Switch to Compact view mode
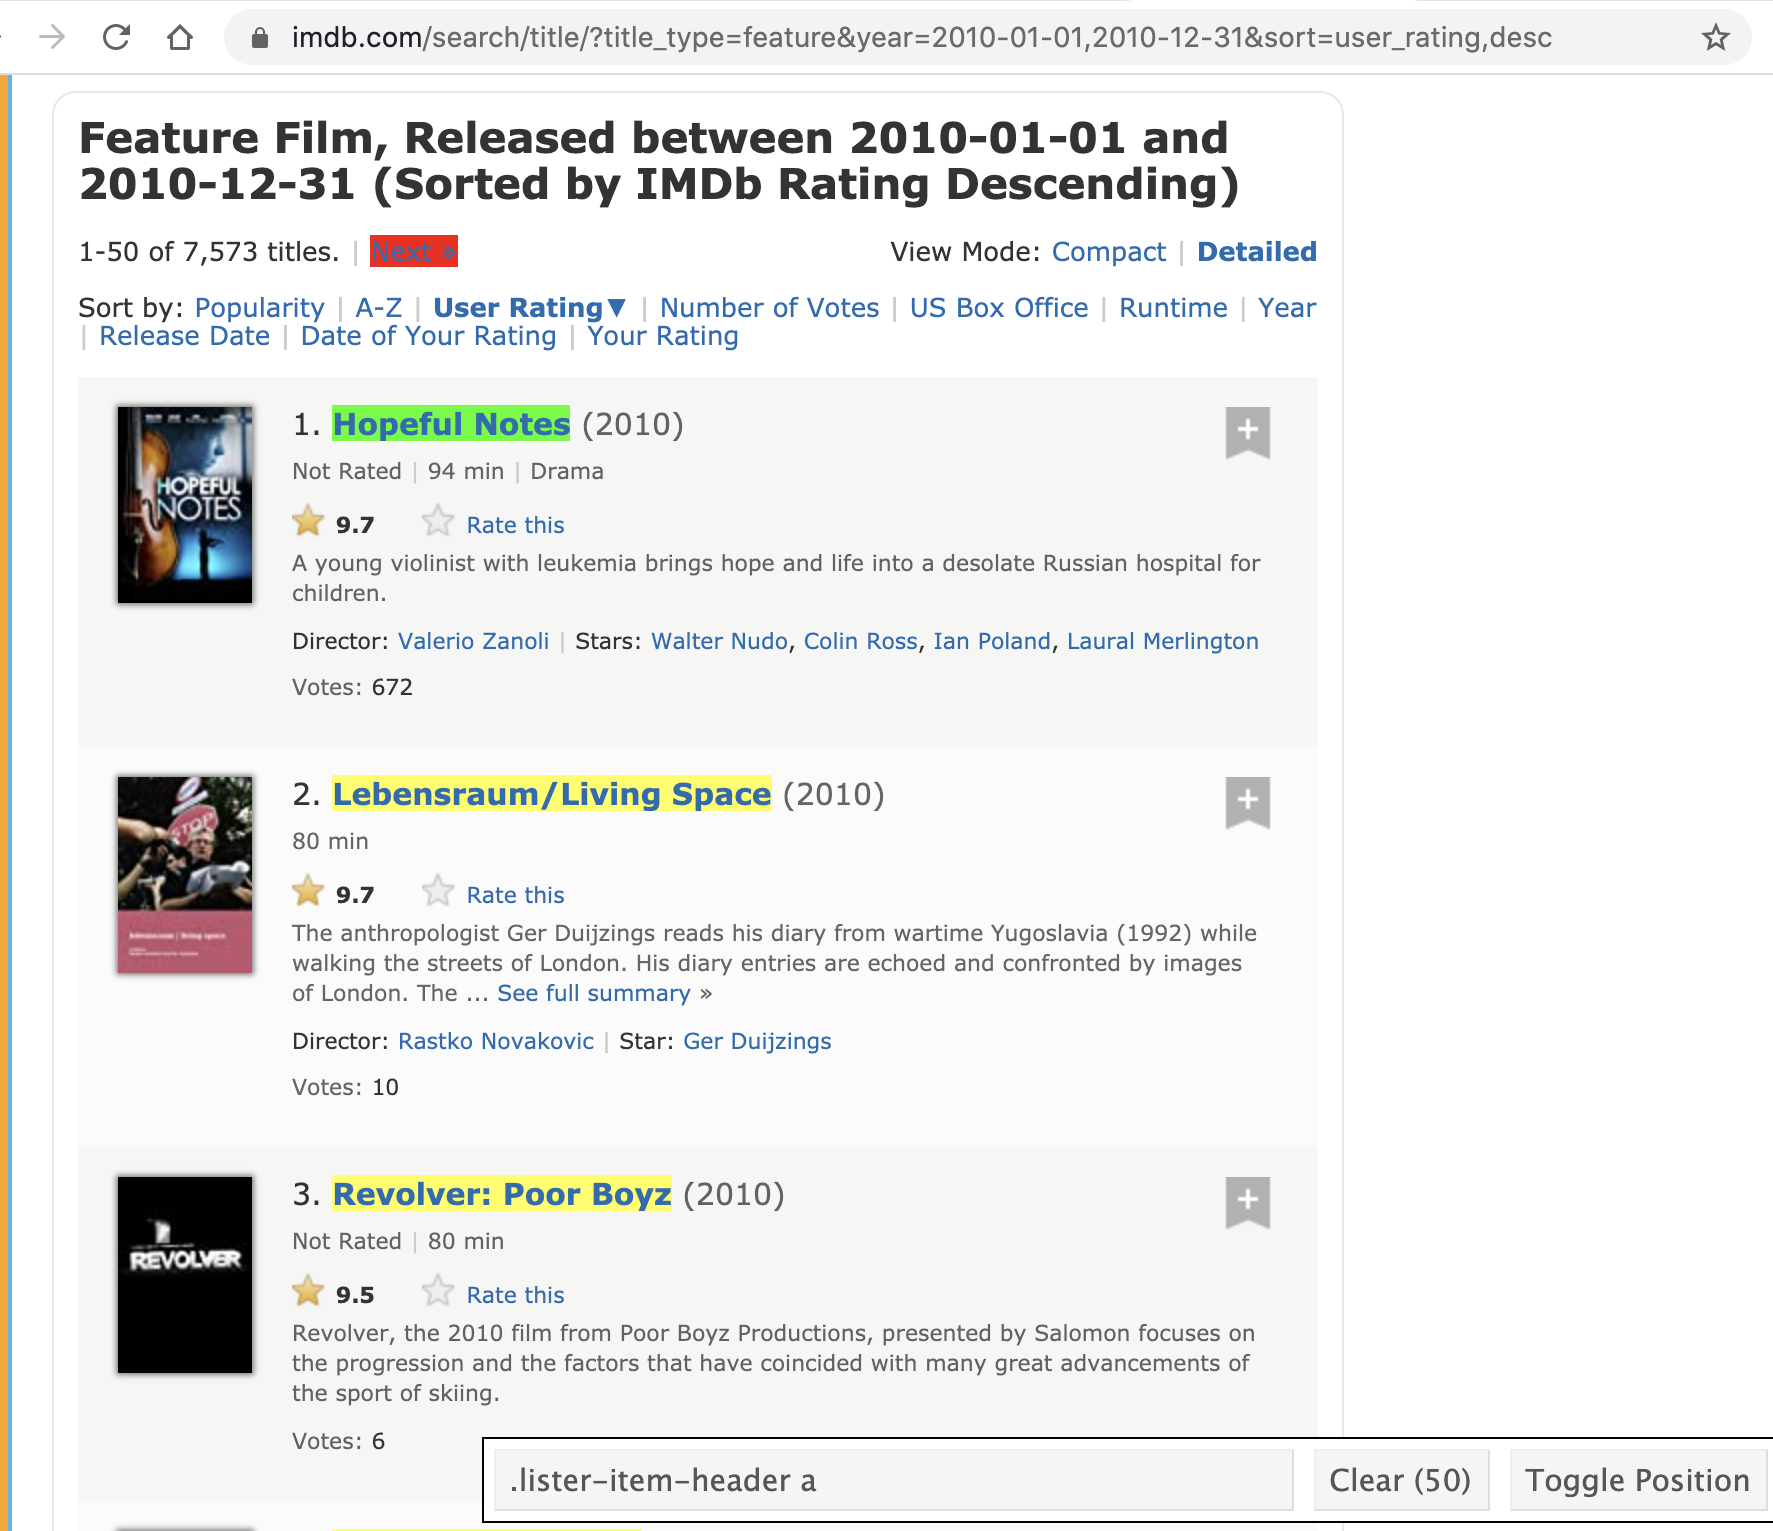 point(1108,252)
